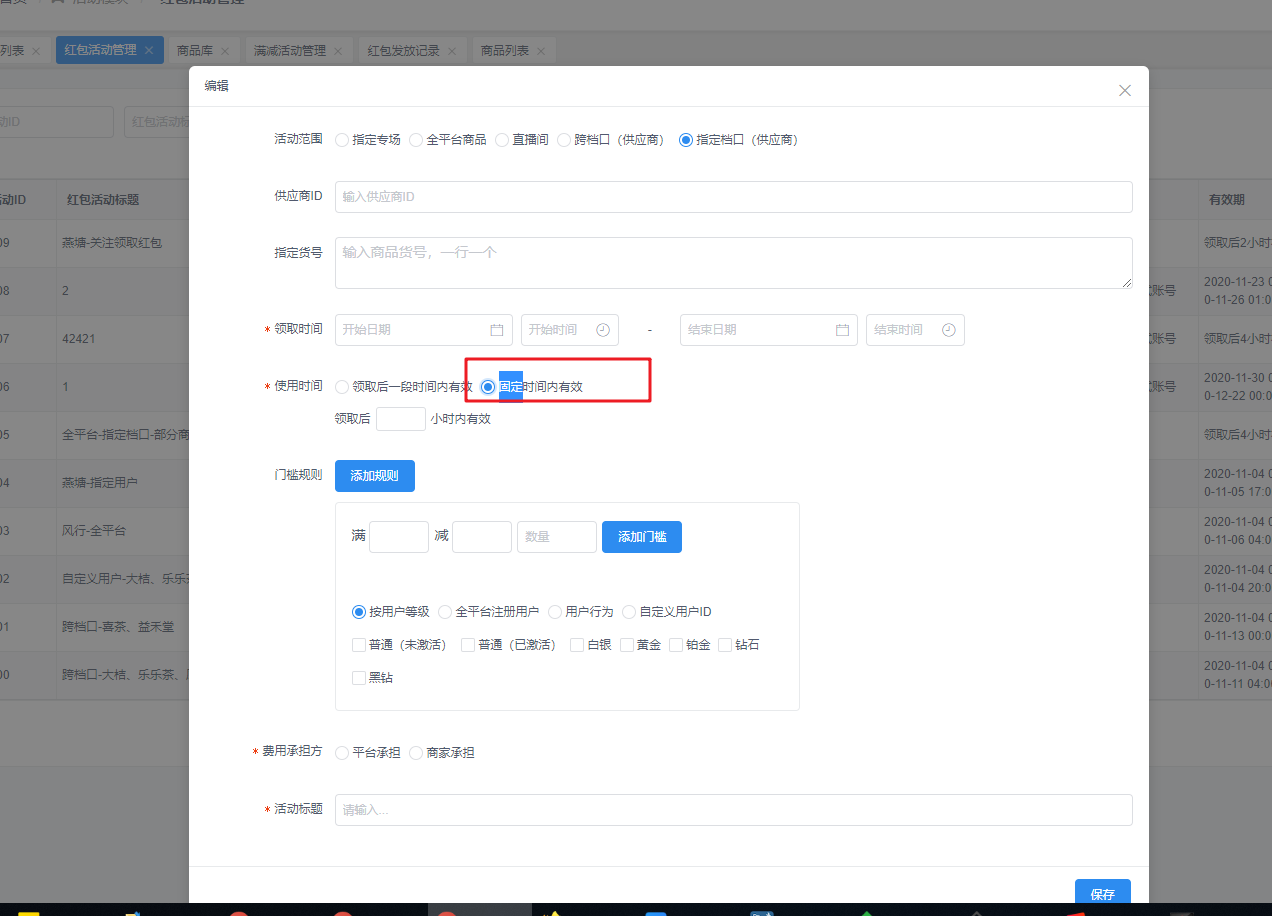Click table cell 42421
Image resolution: width=1272 pixels, height=916 pixels.
tap(78, 339)
